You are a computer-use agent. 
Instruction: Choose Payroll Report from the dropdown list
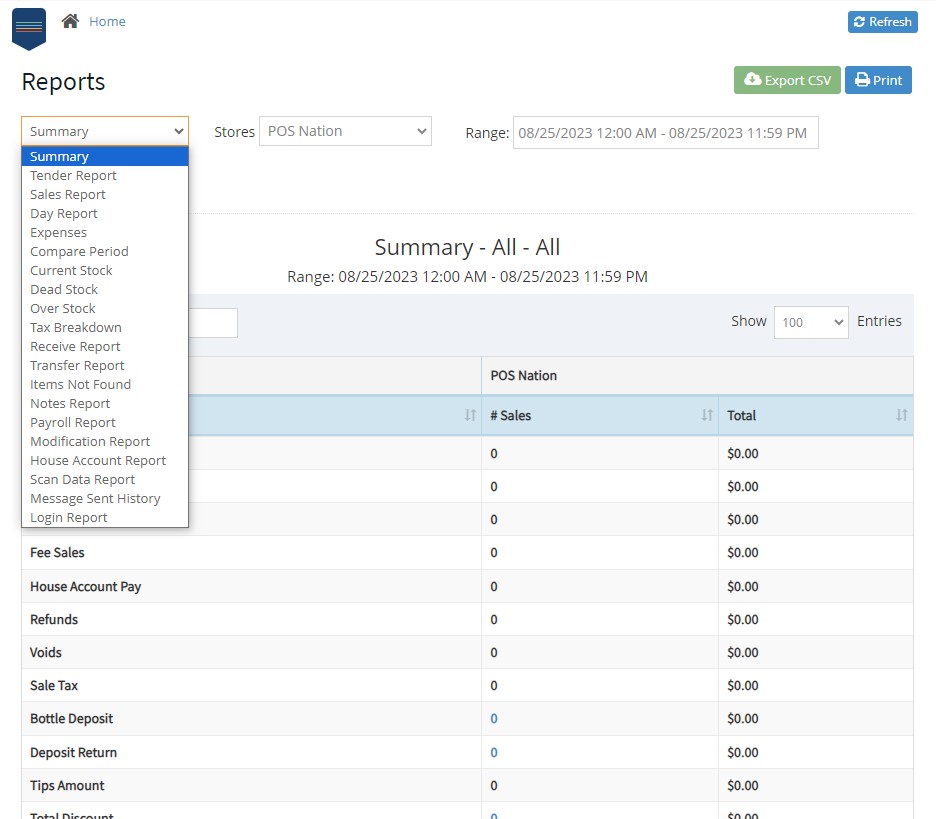coord(72,422)
